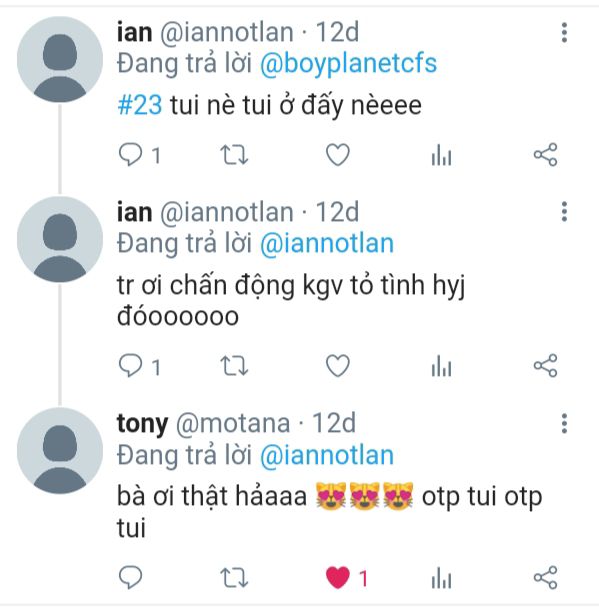View analytics for tony's tweet

tap(441, 578)
